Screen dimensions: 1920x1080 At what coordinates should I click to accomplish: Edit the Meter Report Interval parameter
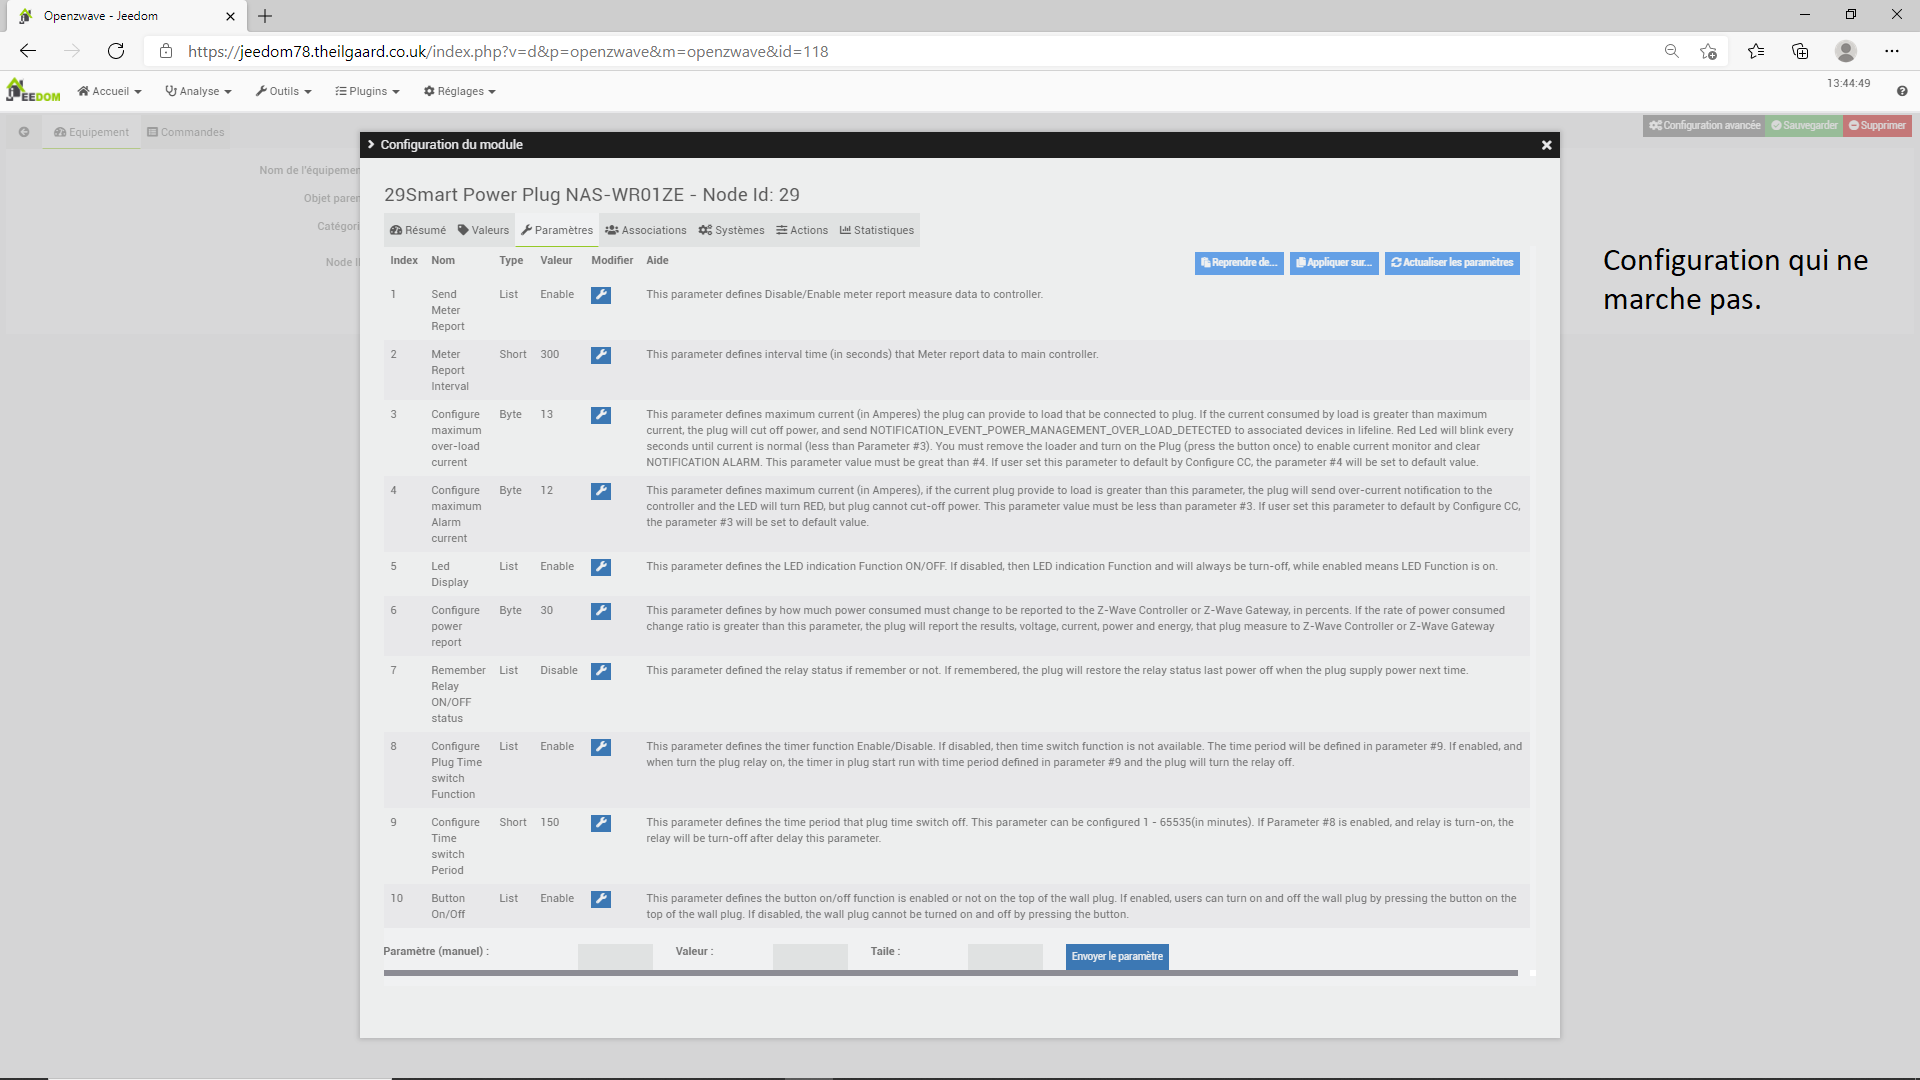[x=600, y=355]
